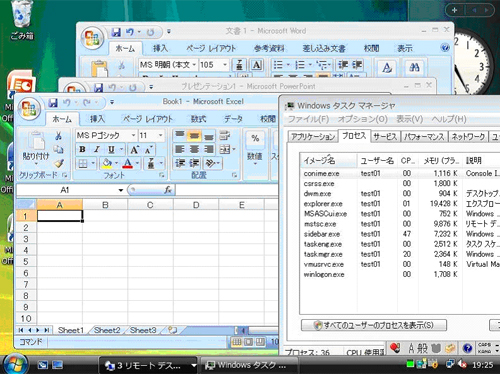Click the Windows タスク taskbar button

(248, 365)
